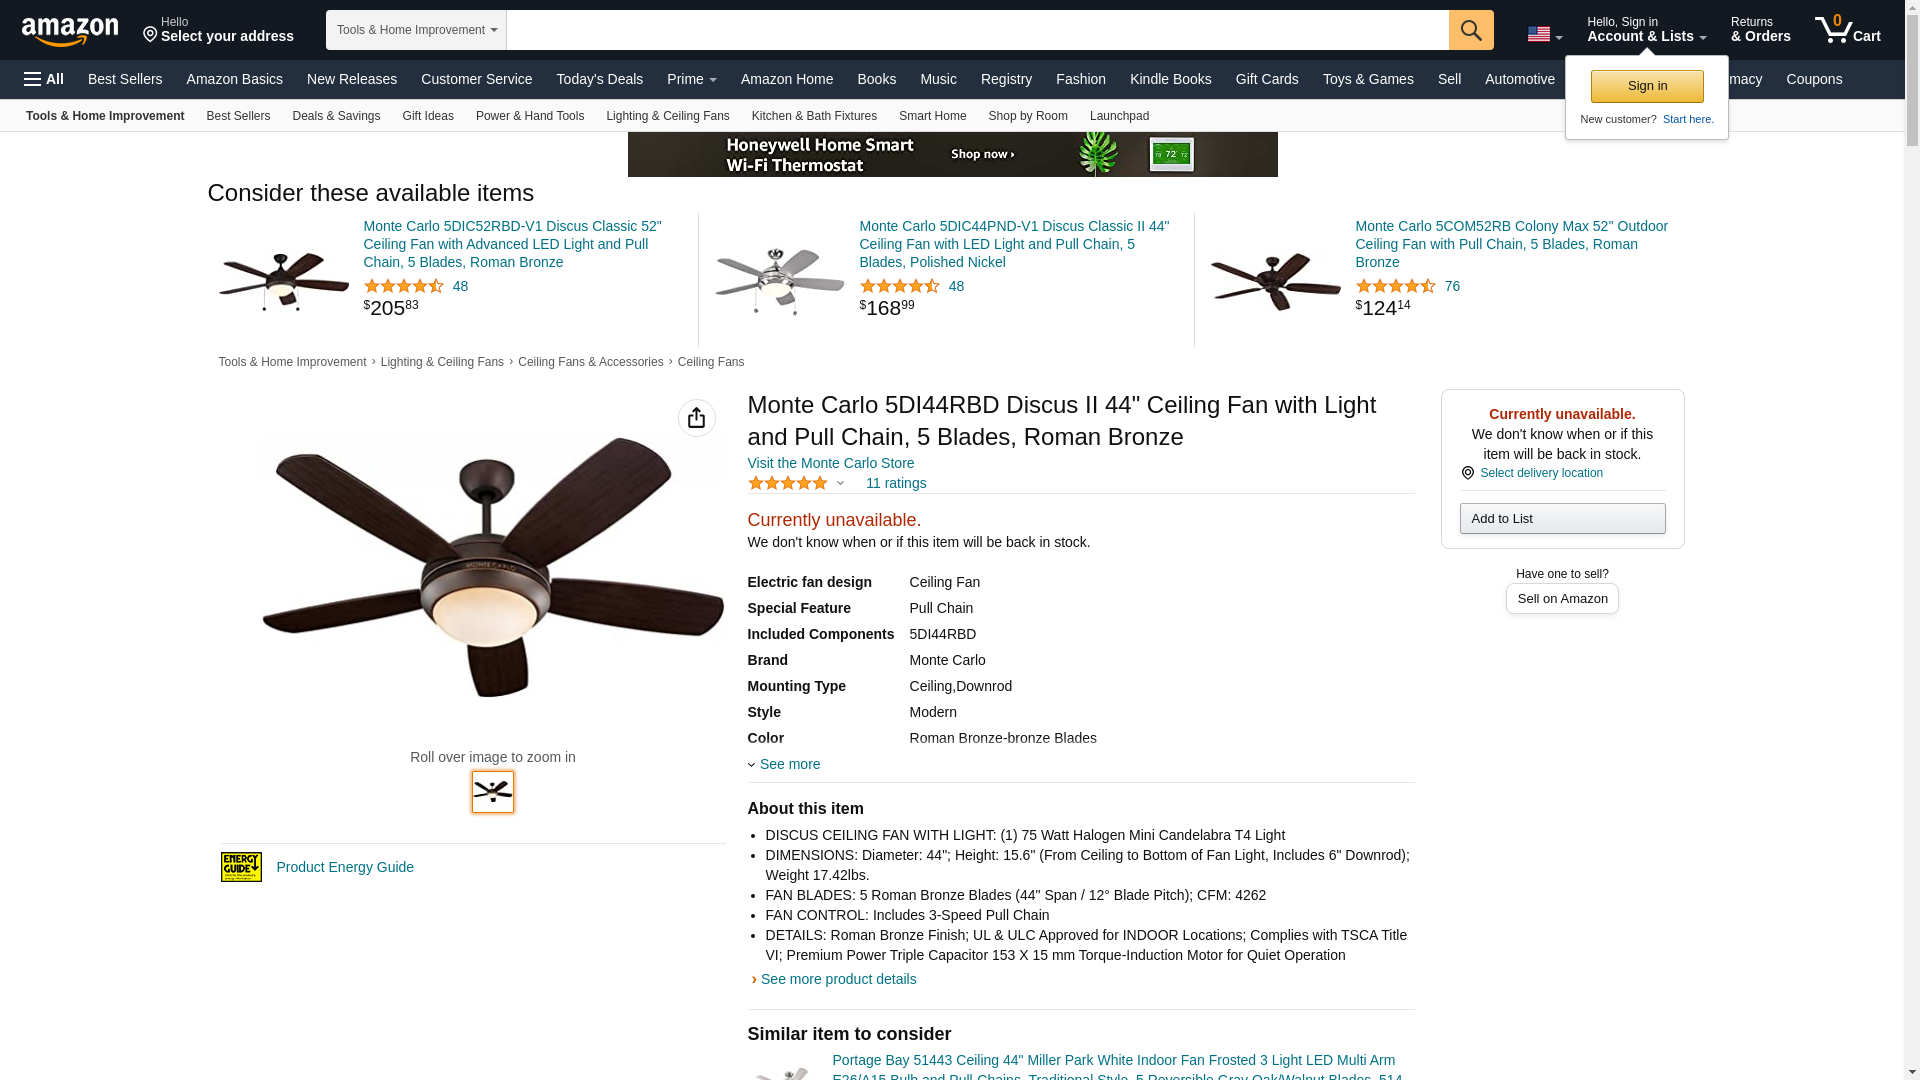Select Lighting & Ceiling Fans subnav tab
1920x1080 pixels.
click(668, 116)
